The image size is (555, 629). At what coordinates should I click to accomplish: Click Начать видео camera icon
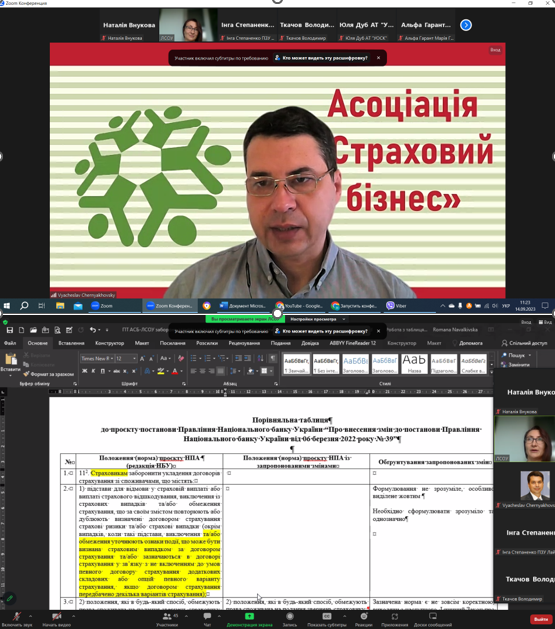click(57, 617)
